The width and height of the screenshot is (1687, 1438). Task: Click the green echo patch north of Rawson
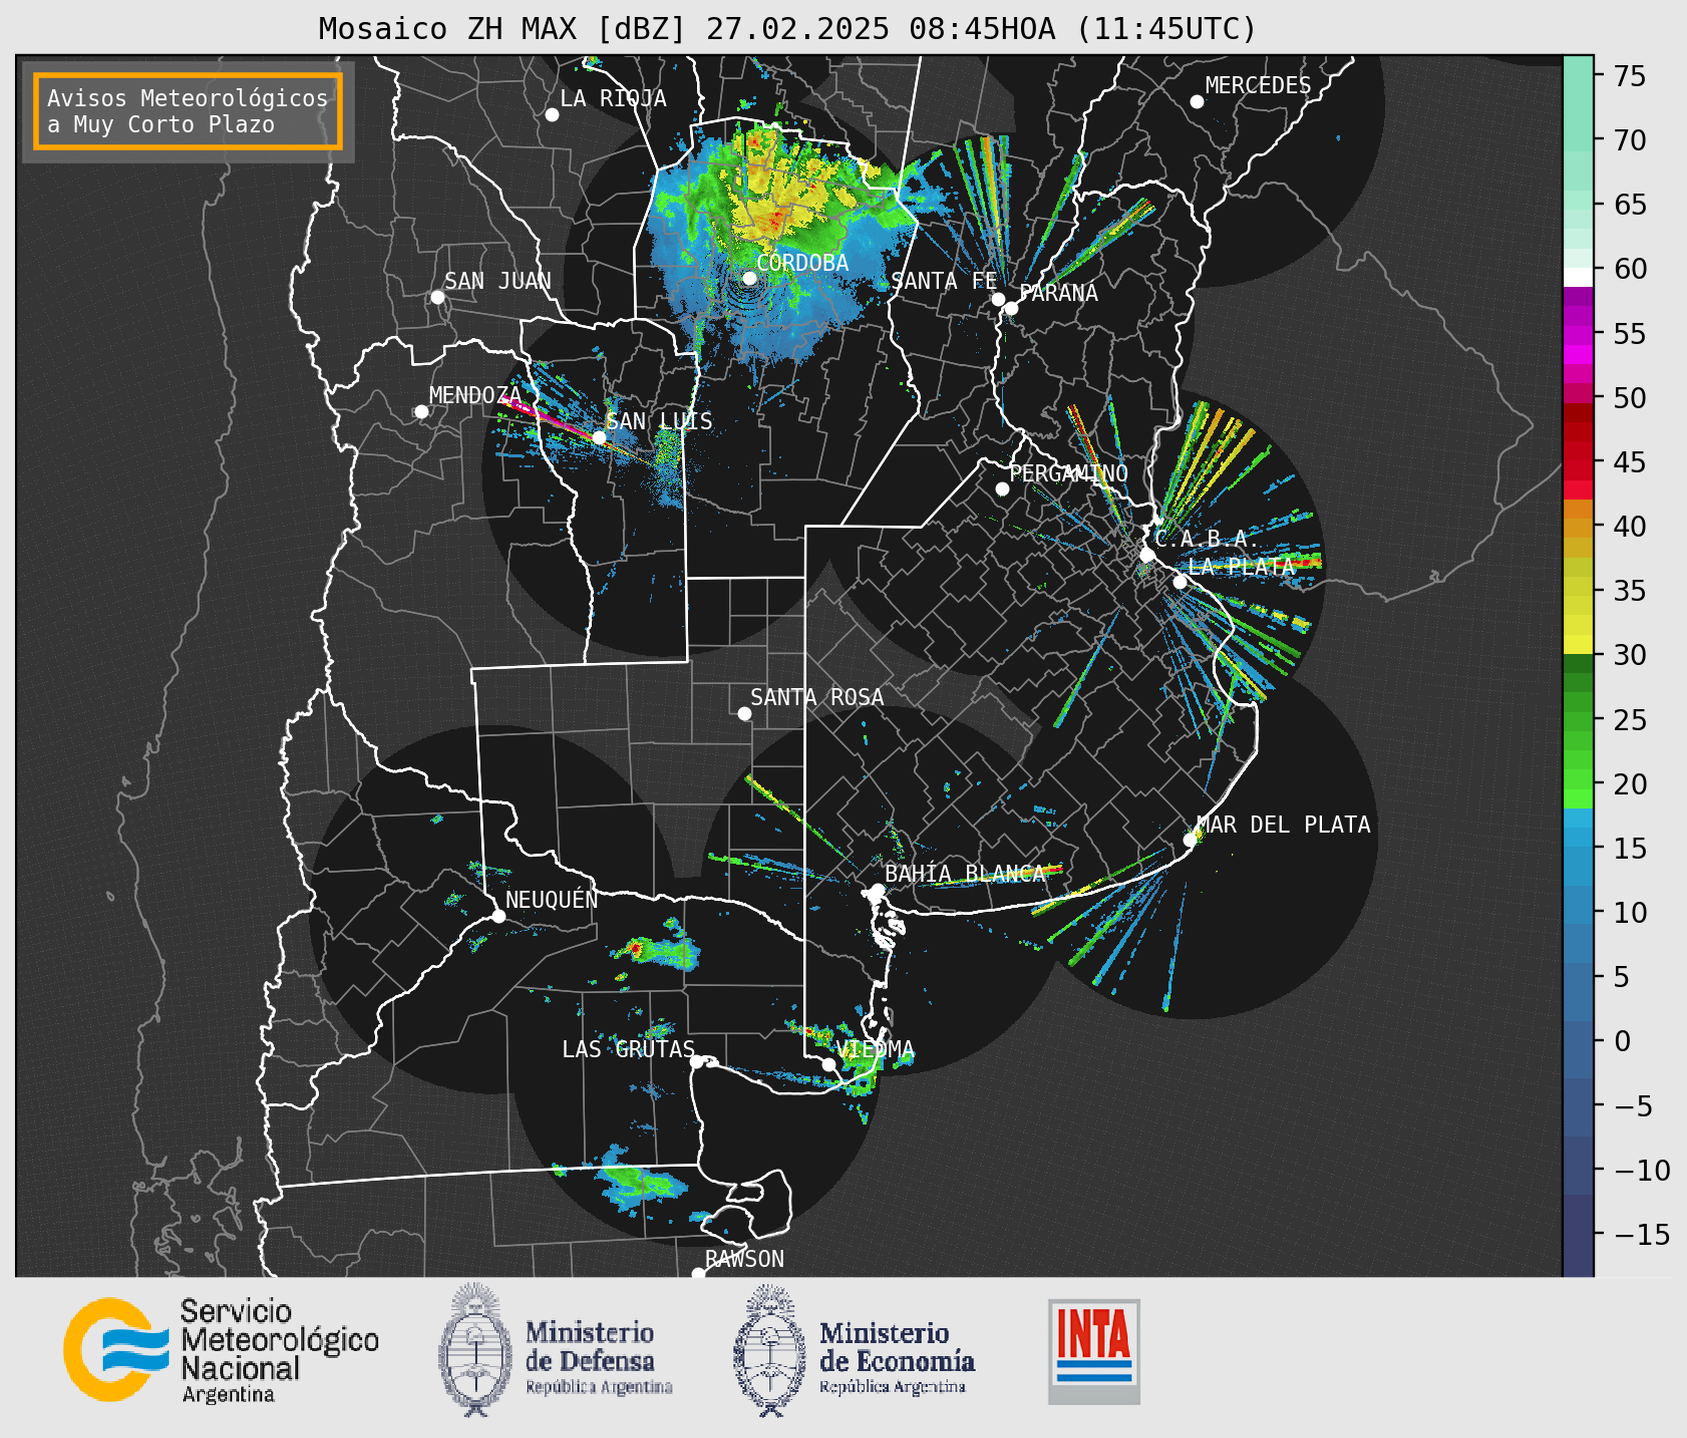[x=642, y=1182]
